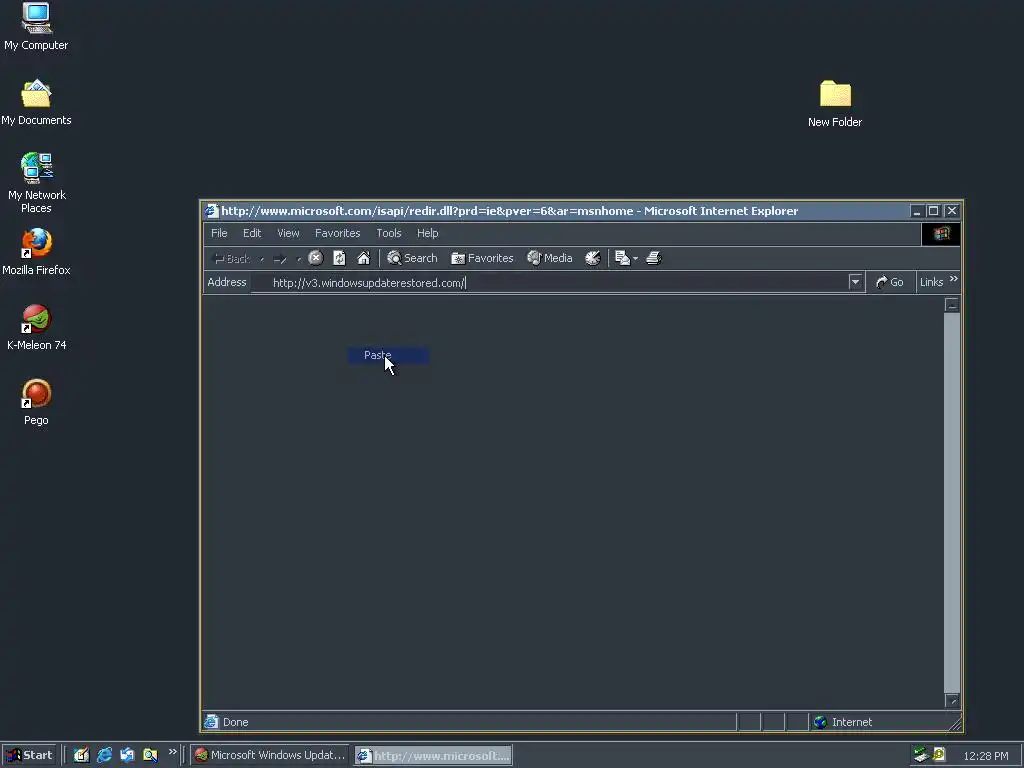
Task: Select My Network Places desktop icon
Action: pos(37,183)
